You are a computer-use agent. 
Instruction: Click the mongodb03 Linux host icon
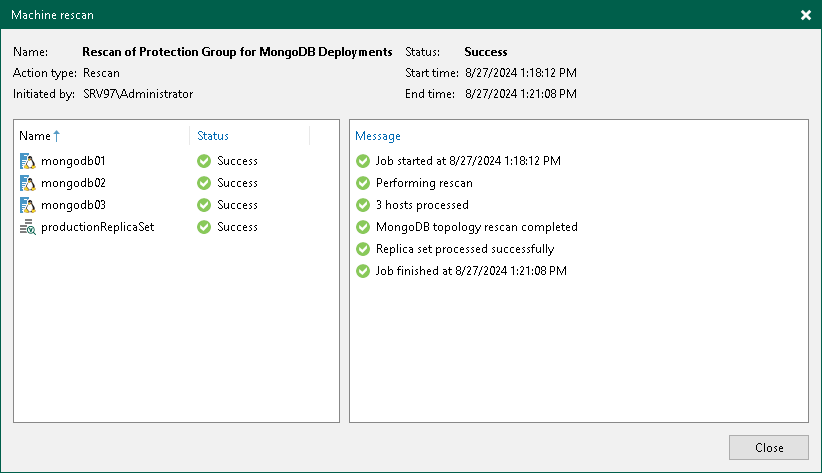click(x=28, y=205)
